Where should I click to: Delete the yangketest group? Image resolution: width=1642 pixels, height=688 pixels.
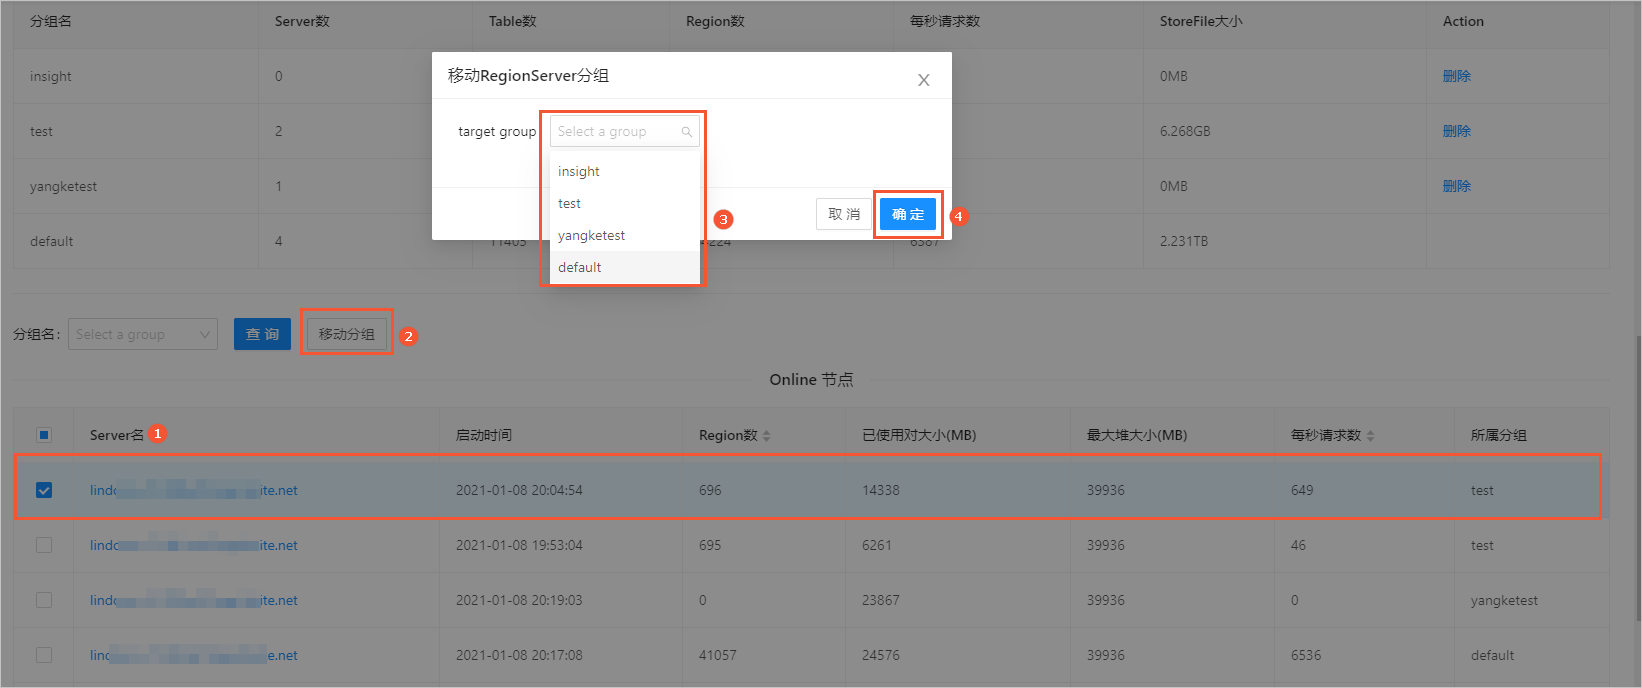pyautogui.click(x=1456, y=186)
